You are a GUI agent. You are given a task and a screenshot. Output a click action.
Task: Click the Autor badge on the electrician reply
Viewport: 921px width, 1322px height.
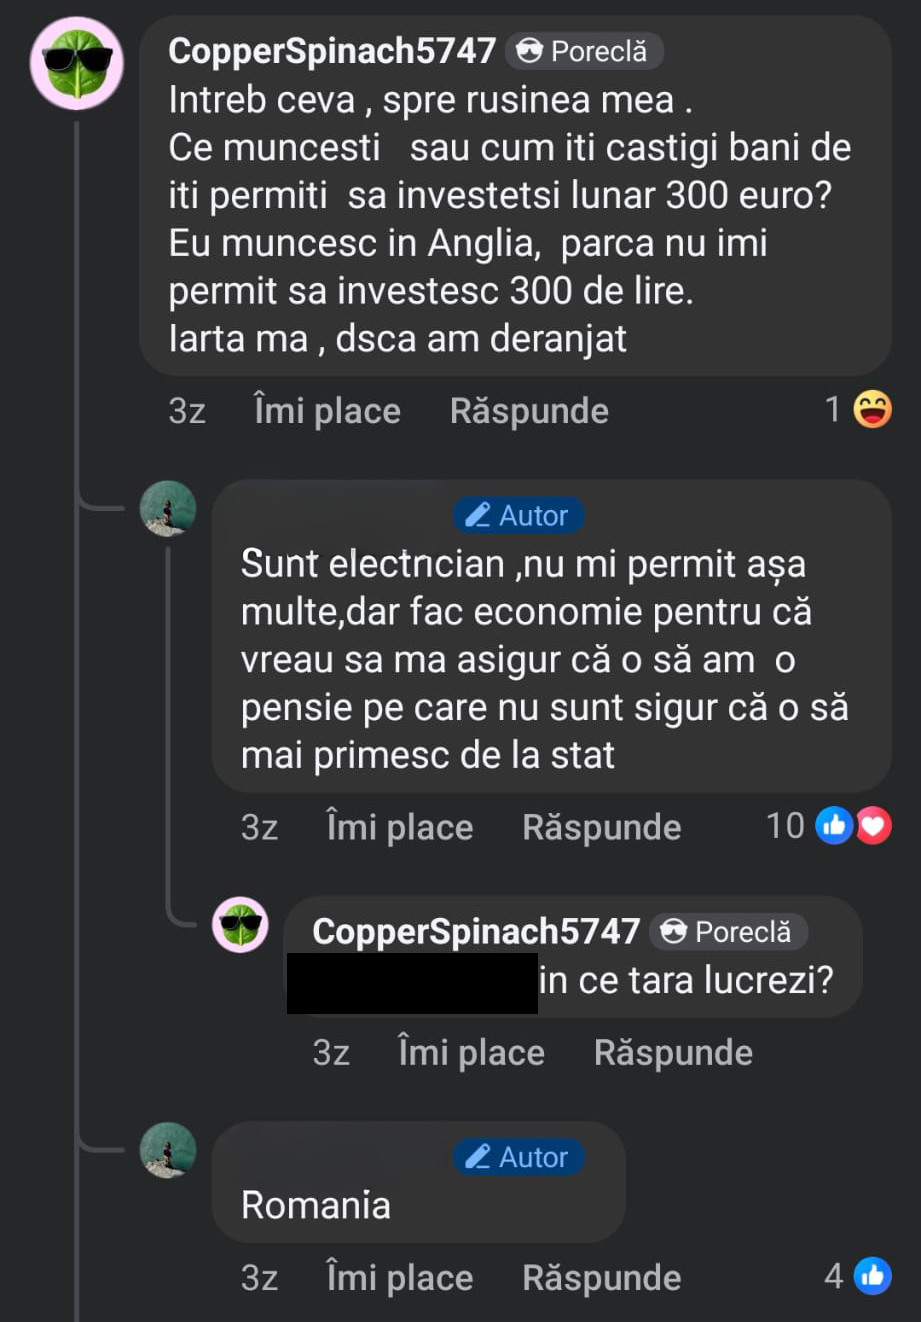[518, 515]
